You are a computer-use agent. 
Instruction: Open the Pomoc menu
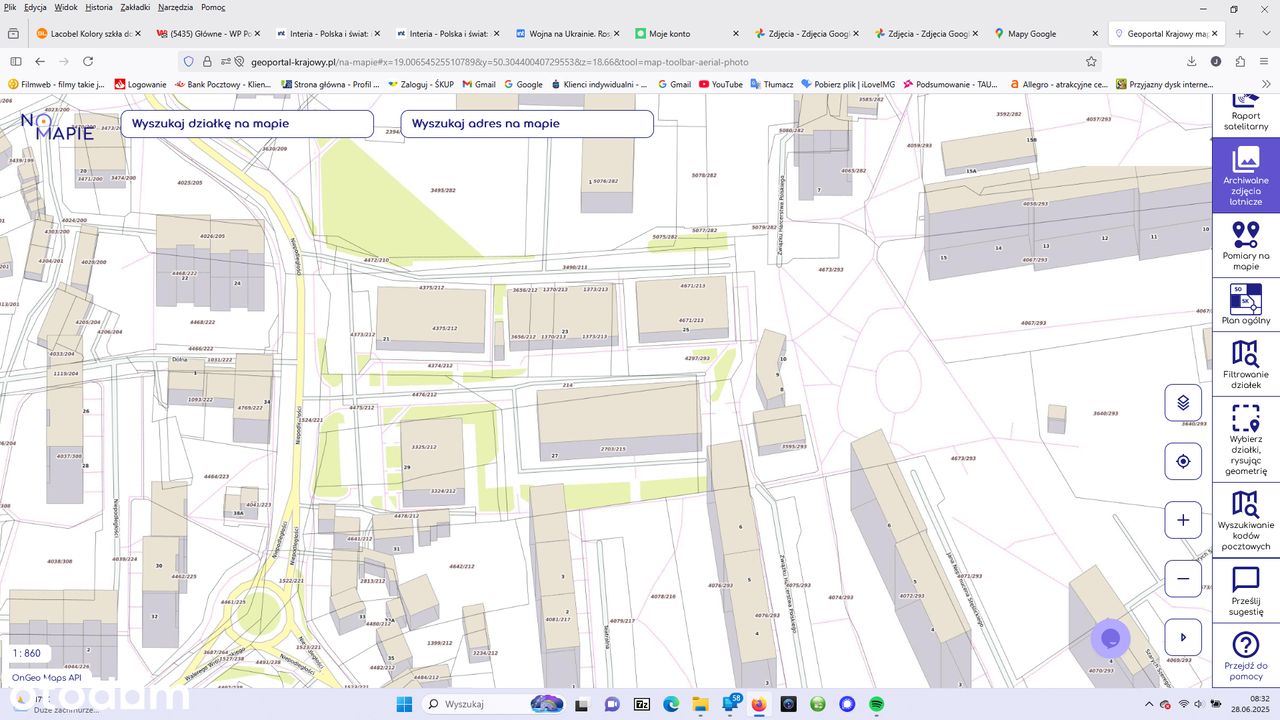[213, 7]
